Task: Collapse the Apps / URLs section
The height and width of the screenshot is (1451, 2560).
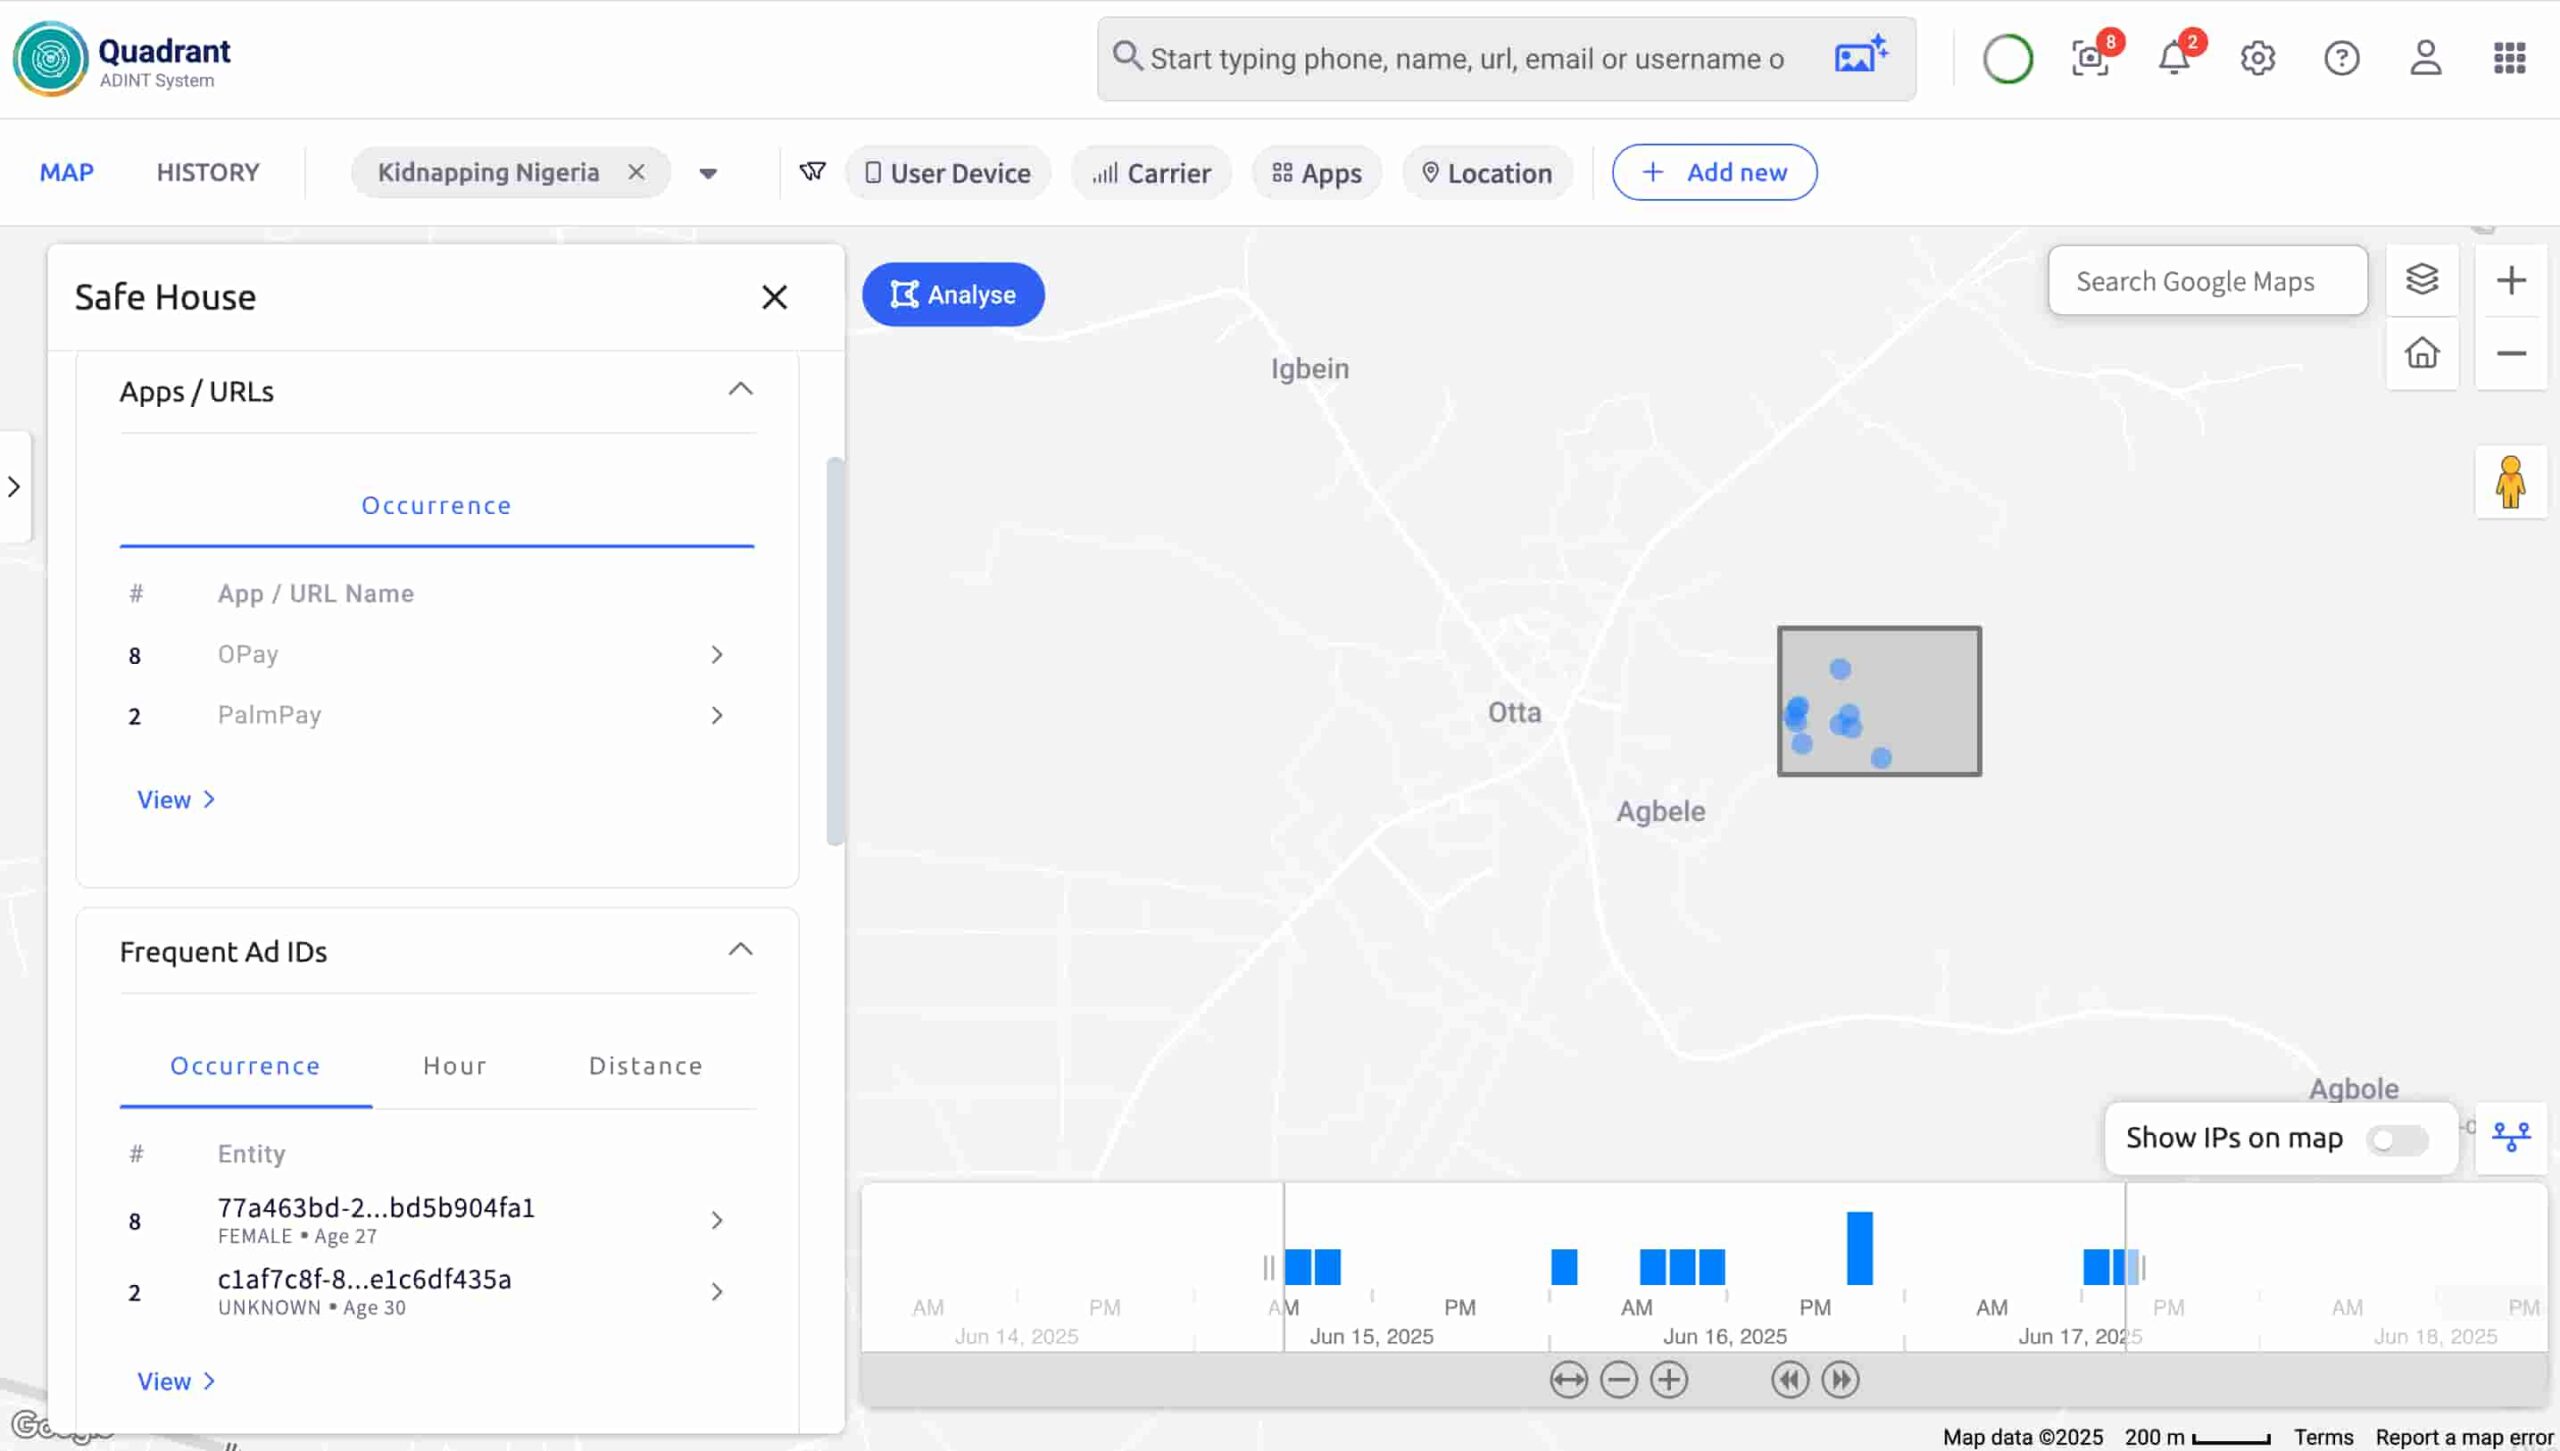Action: (740, 390)
